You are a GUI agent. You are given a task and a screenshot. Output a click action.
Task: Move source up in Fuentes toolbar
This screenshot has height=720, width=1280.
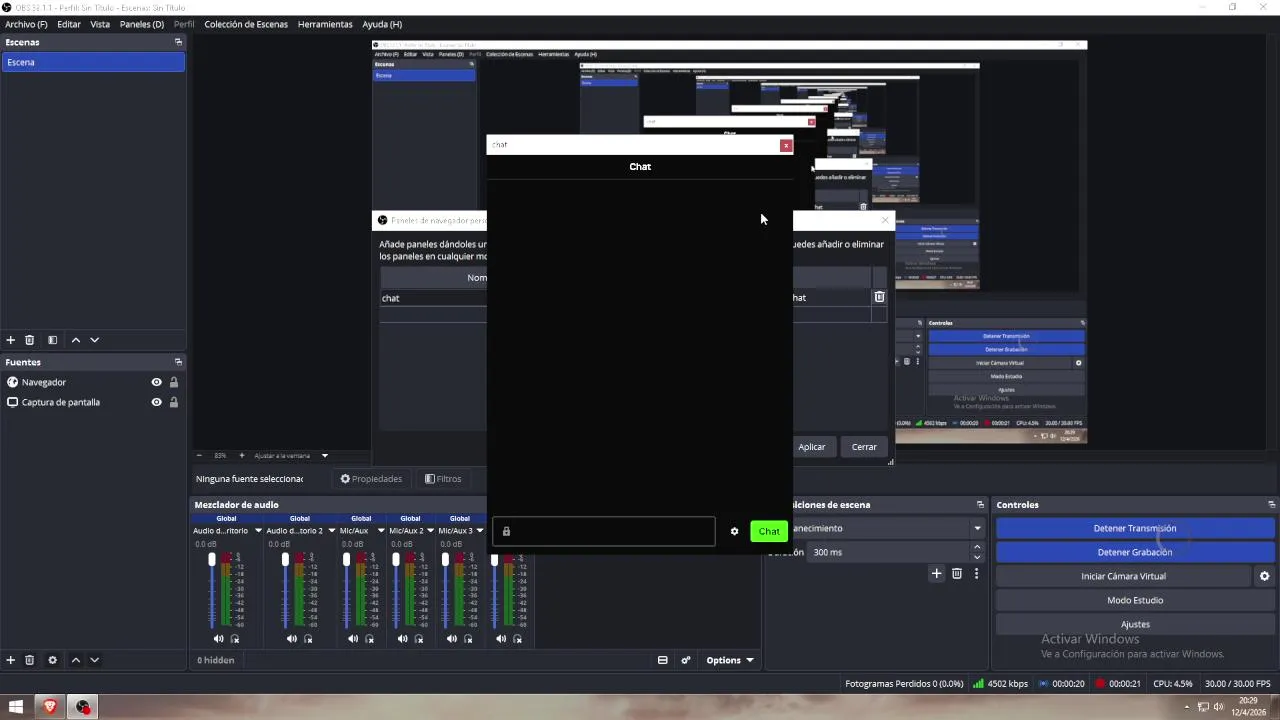(x=76, y=660)
